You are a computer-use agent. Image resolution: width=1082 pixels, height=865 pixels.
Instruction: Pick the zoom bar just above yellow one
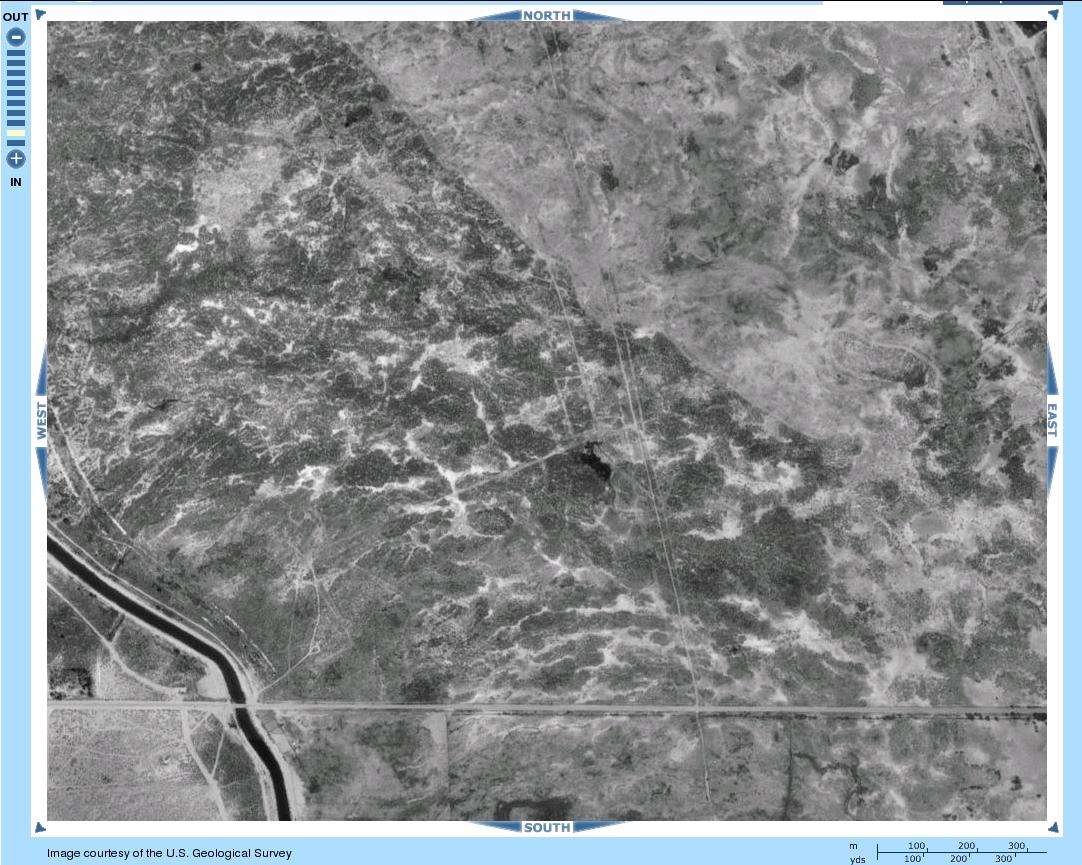(16, 123)
